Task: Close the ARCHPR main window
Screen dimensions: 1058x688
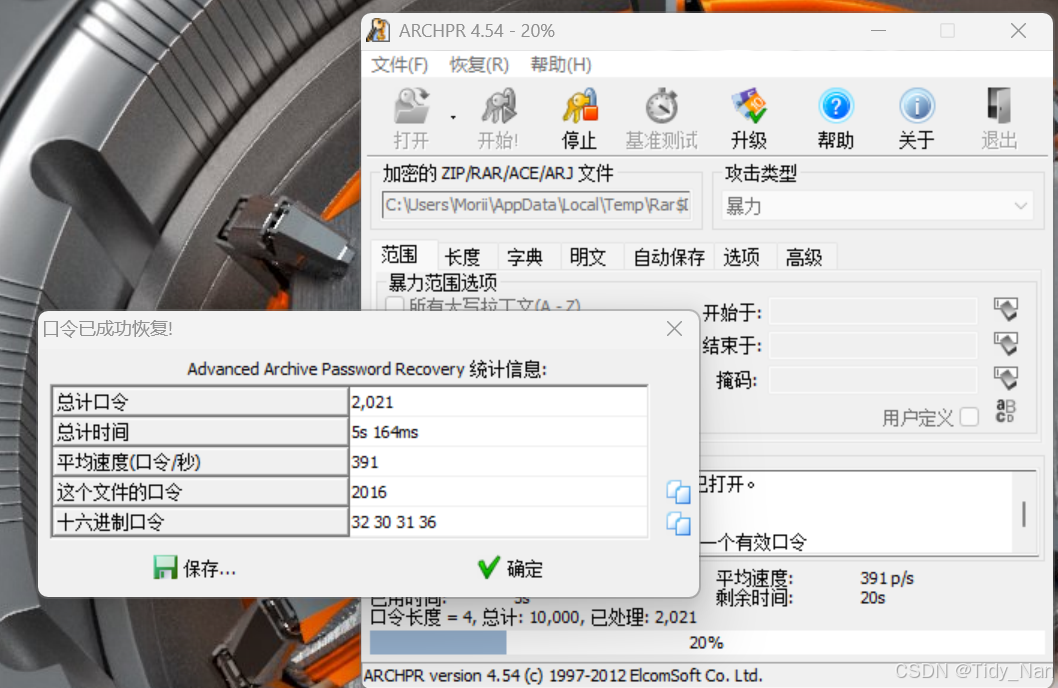Action: (x=1018, y=31)
